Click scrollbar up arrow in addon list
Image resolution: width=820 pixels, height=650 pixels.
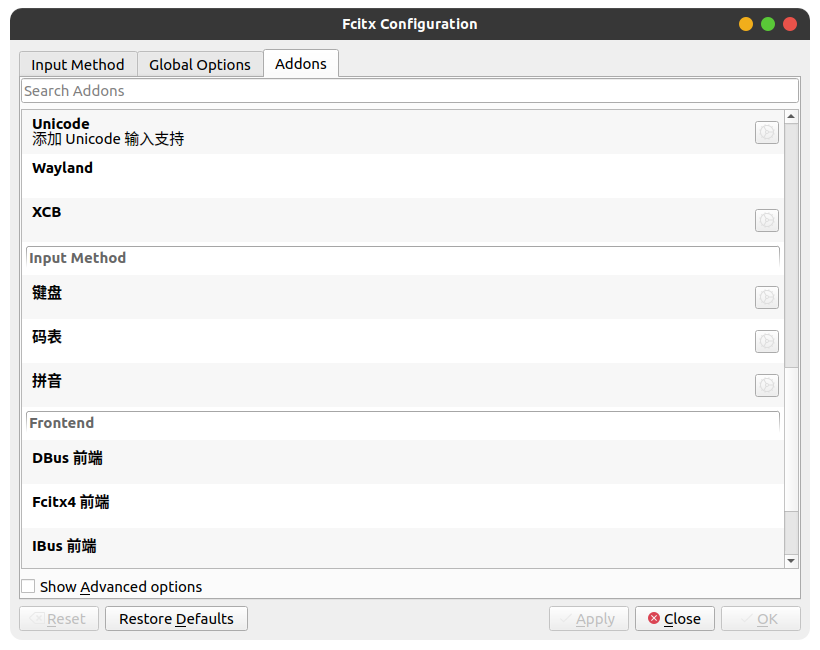tap(791, 117)
